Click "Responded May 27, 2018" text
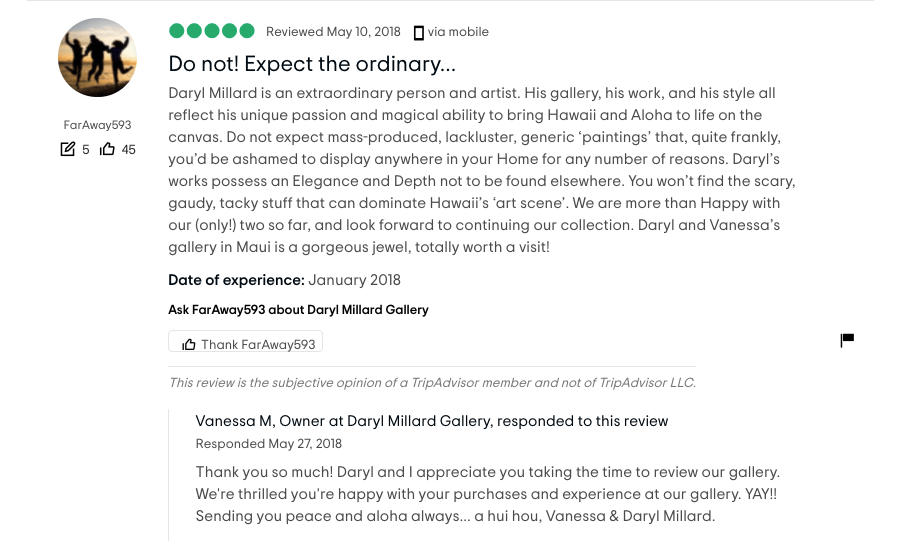Image resolution: width=901 pixels, height=541 pixels. click(268, 444)
